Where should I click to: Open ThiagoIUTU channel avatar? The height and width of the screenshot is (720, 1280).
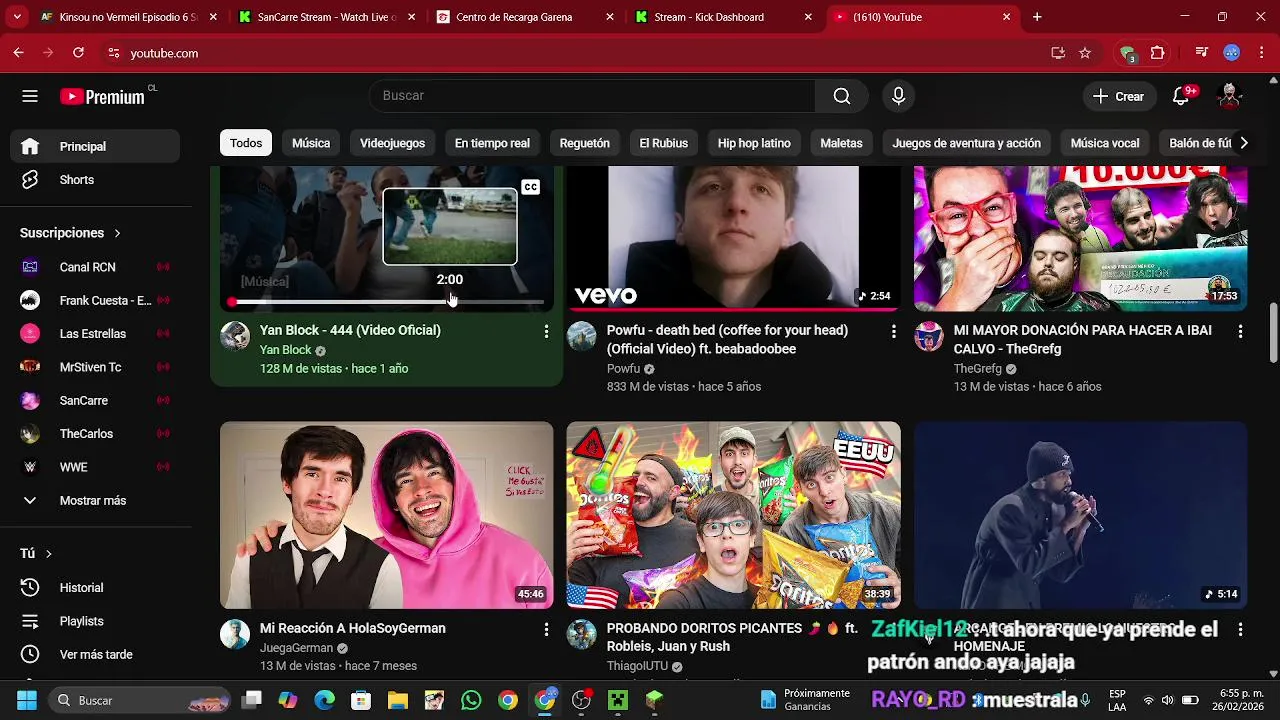point(582,634)
